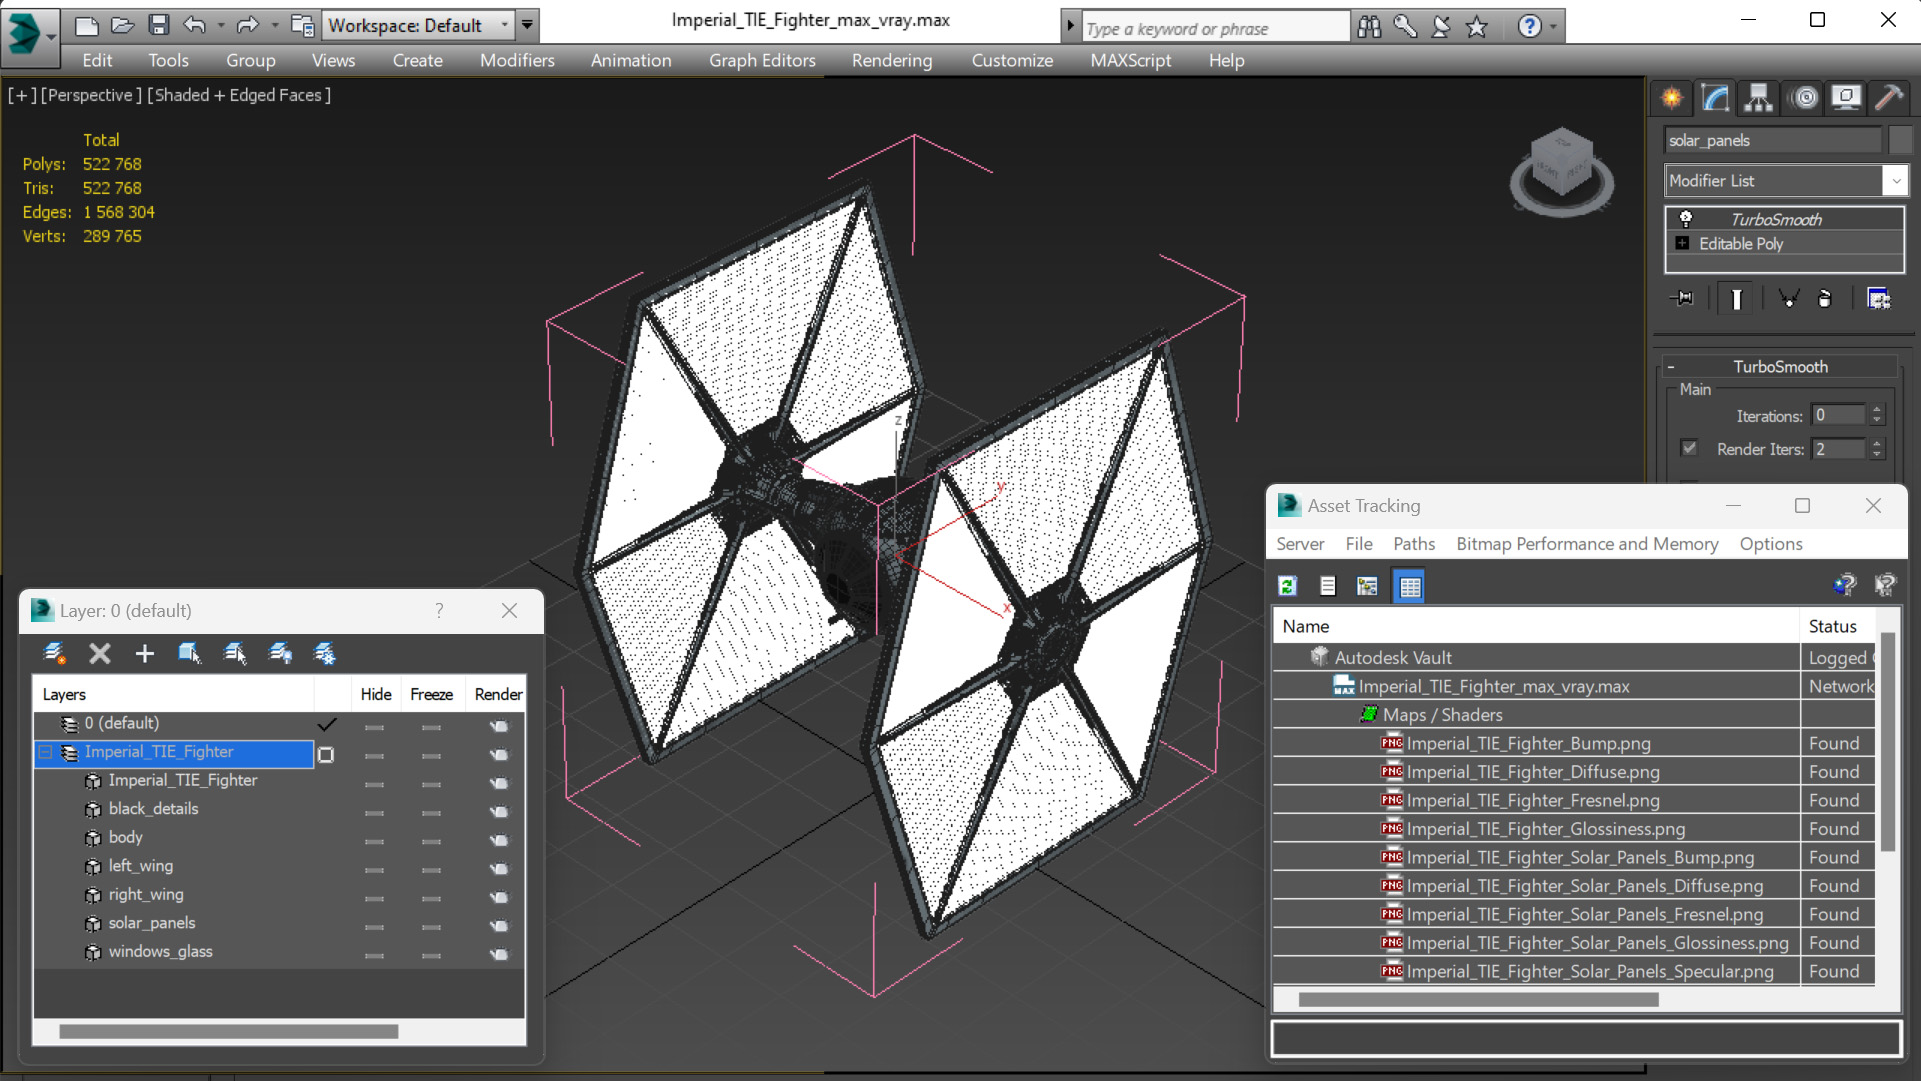Open file using folder icon in title bar
This screenshot has height=1081, width=1921.
point(122,25)
